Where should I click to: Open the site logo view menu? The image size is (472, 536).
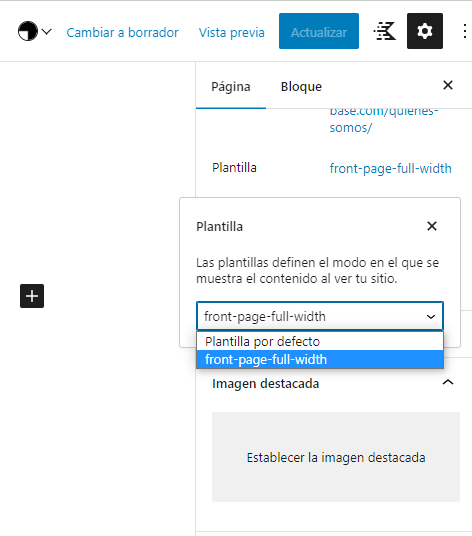click(28, 31)
